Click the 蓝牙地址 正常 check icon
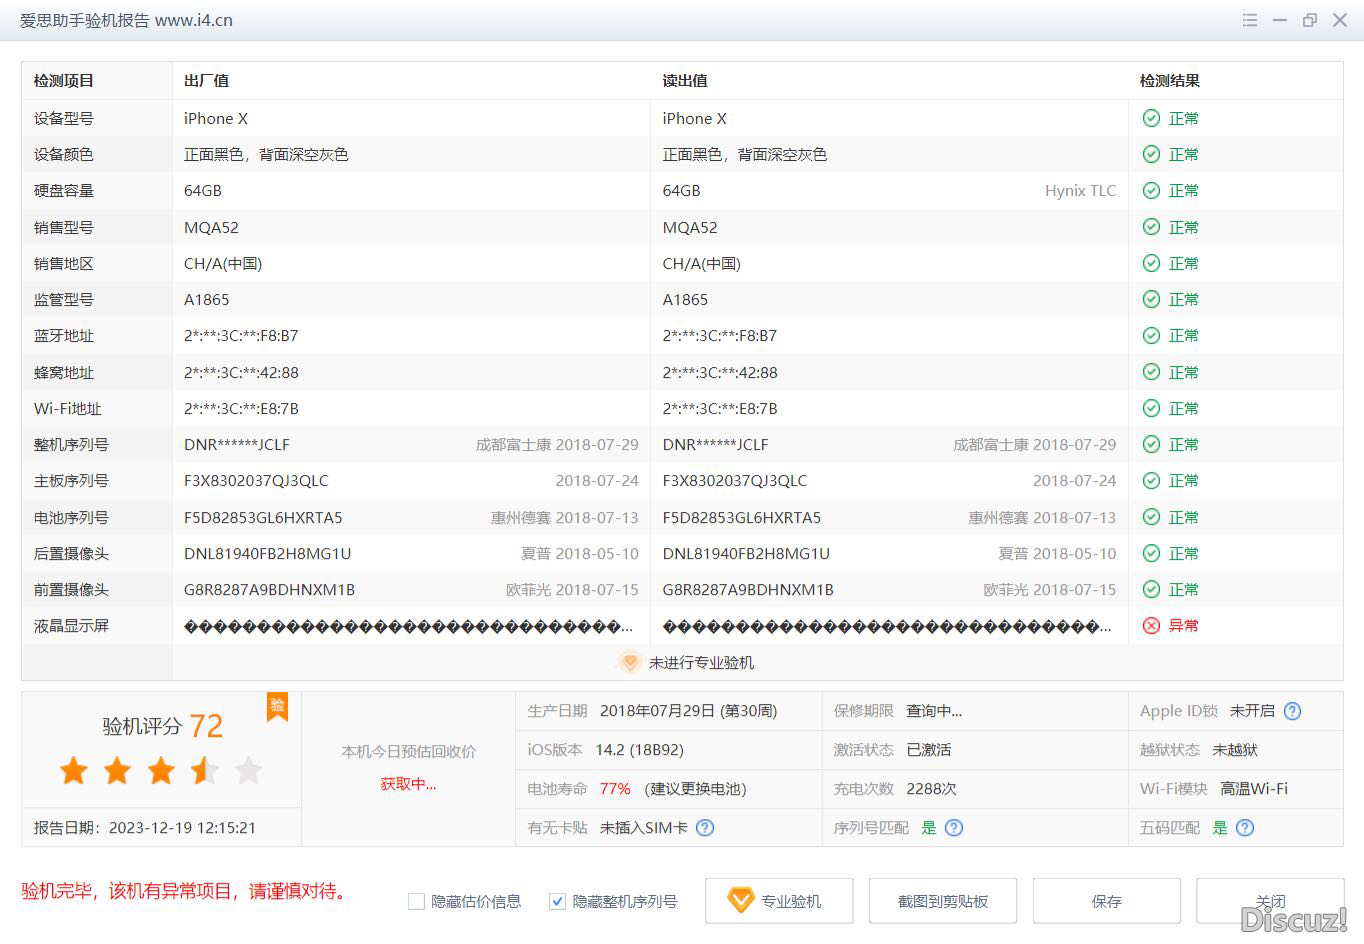The image size is (1364, 944). (1151, 335)
